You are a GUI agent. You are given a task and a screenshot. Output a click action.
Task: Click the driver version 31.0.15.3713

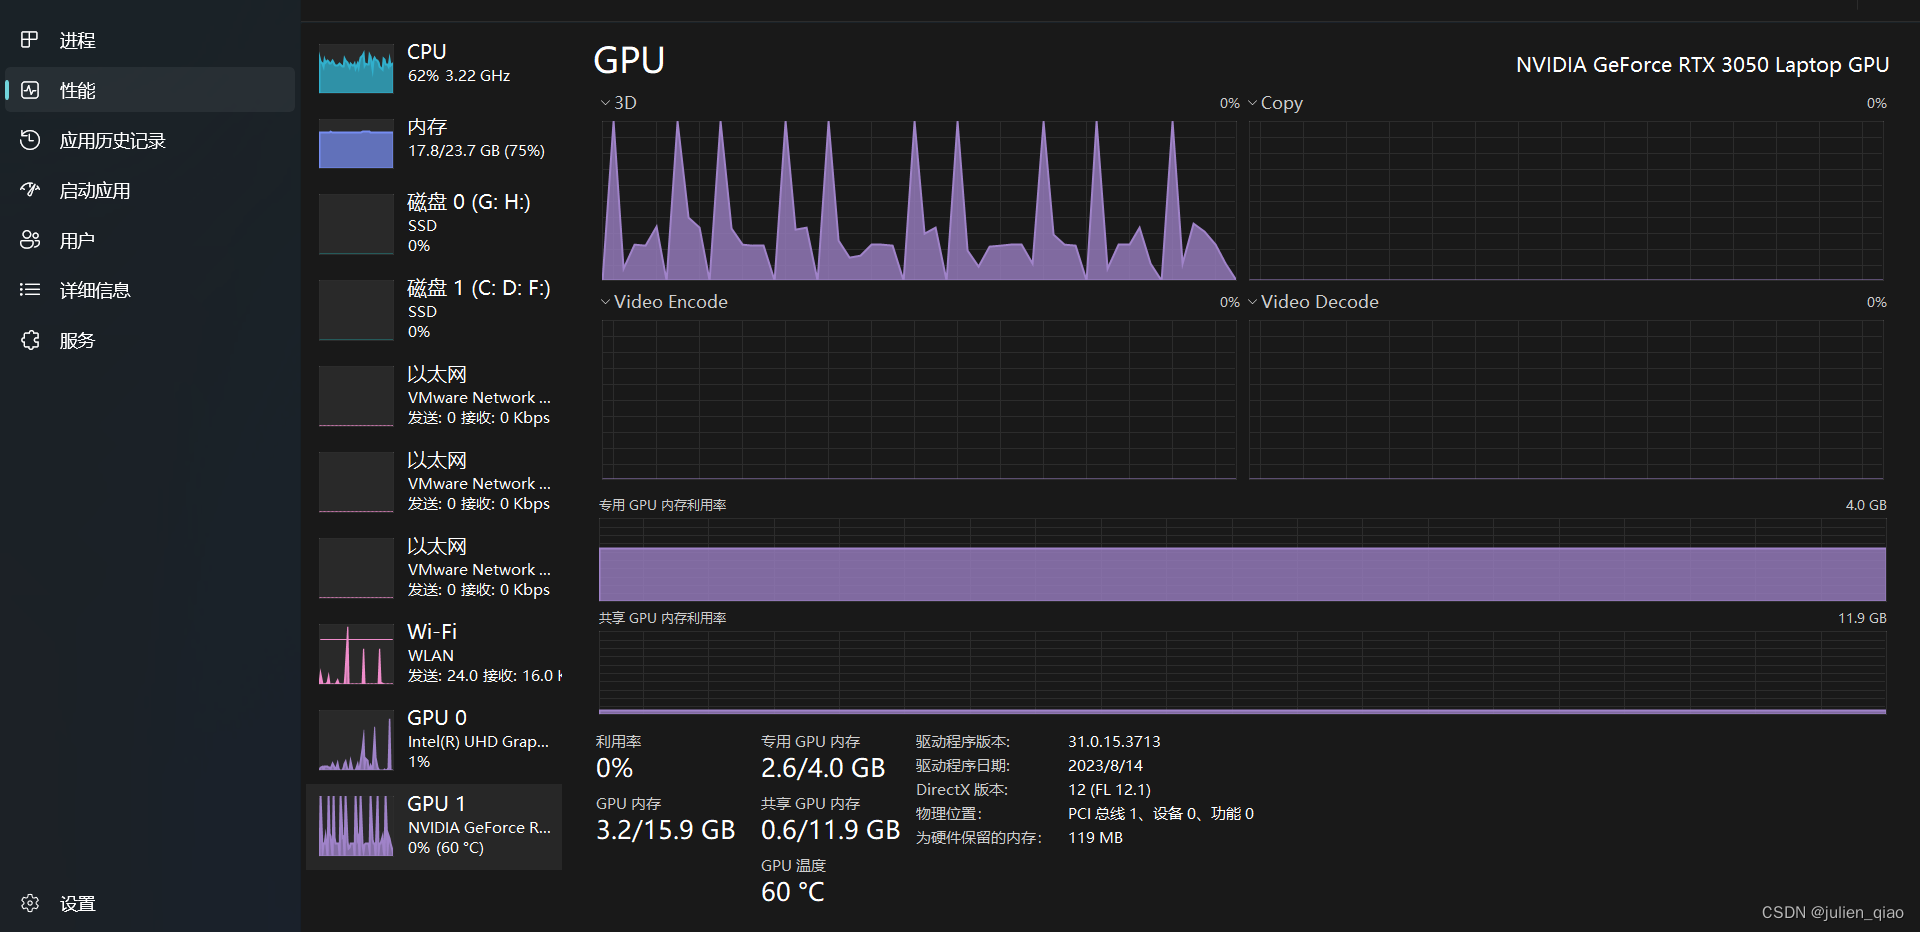click(x=1114, y=742)
